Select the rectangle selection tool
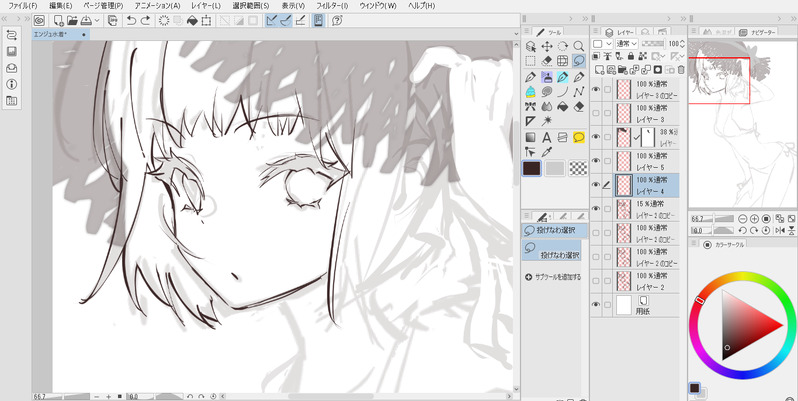This screenshot has width=798, height=401. coord(530,61)
